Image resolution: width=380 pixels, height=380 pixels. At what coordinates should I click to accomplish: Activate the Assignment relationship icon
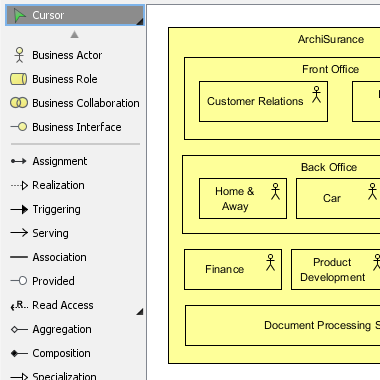tap(19, 161)
